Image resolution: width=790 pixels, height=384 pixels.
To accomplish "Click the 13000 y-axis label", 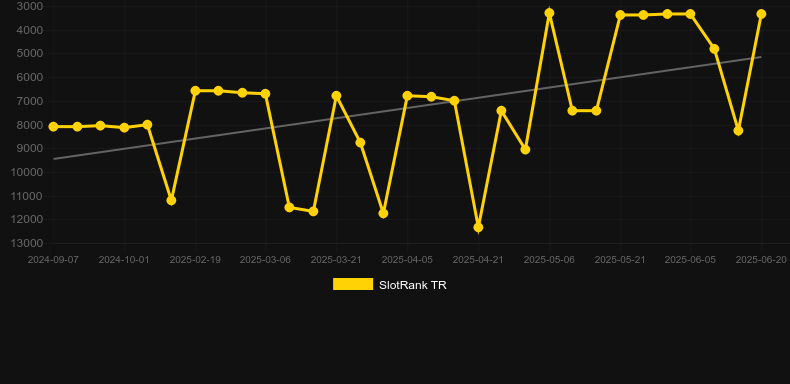I will [x=27, y=243].
